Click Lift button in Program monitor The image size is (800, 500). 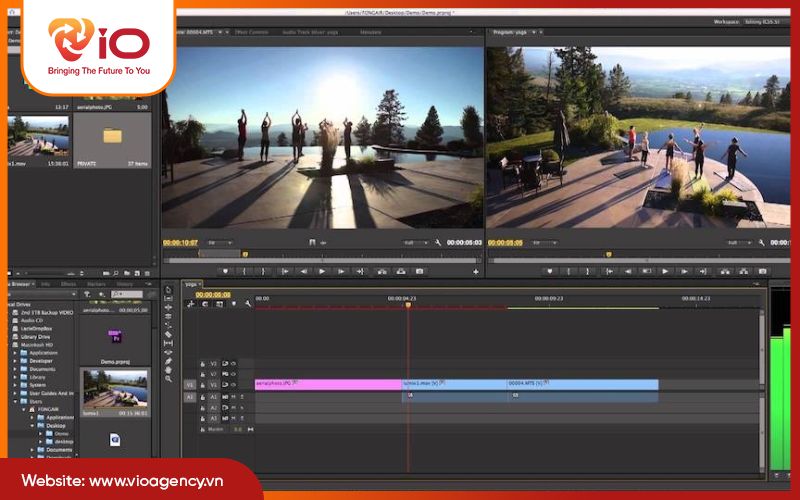pos(725,271)
